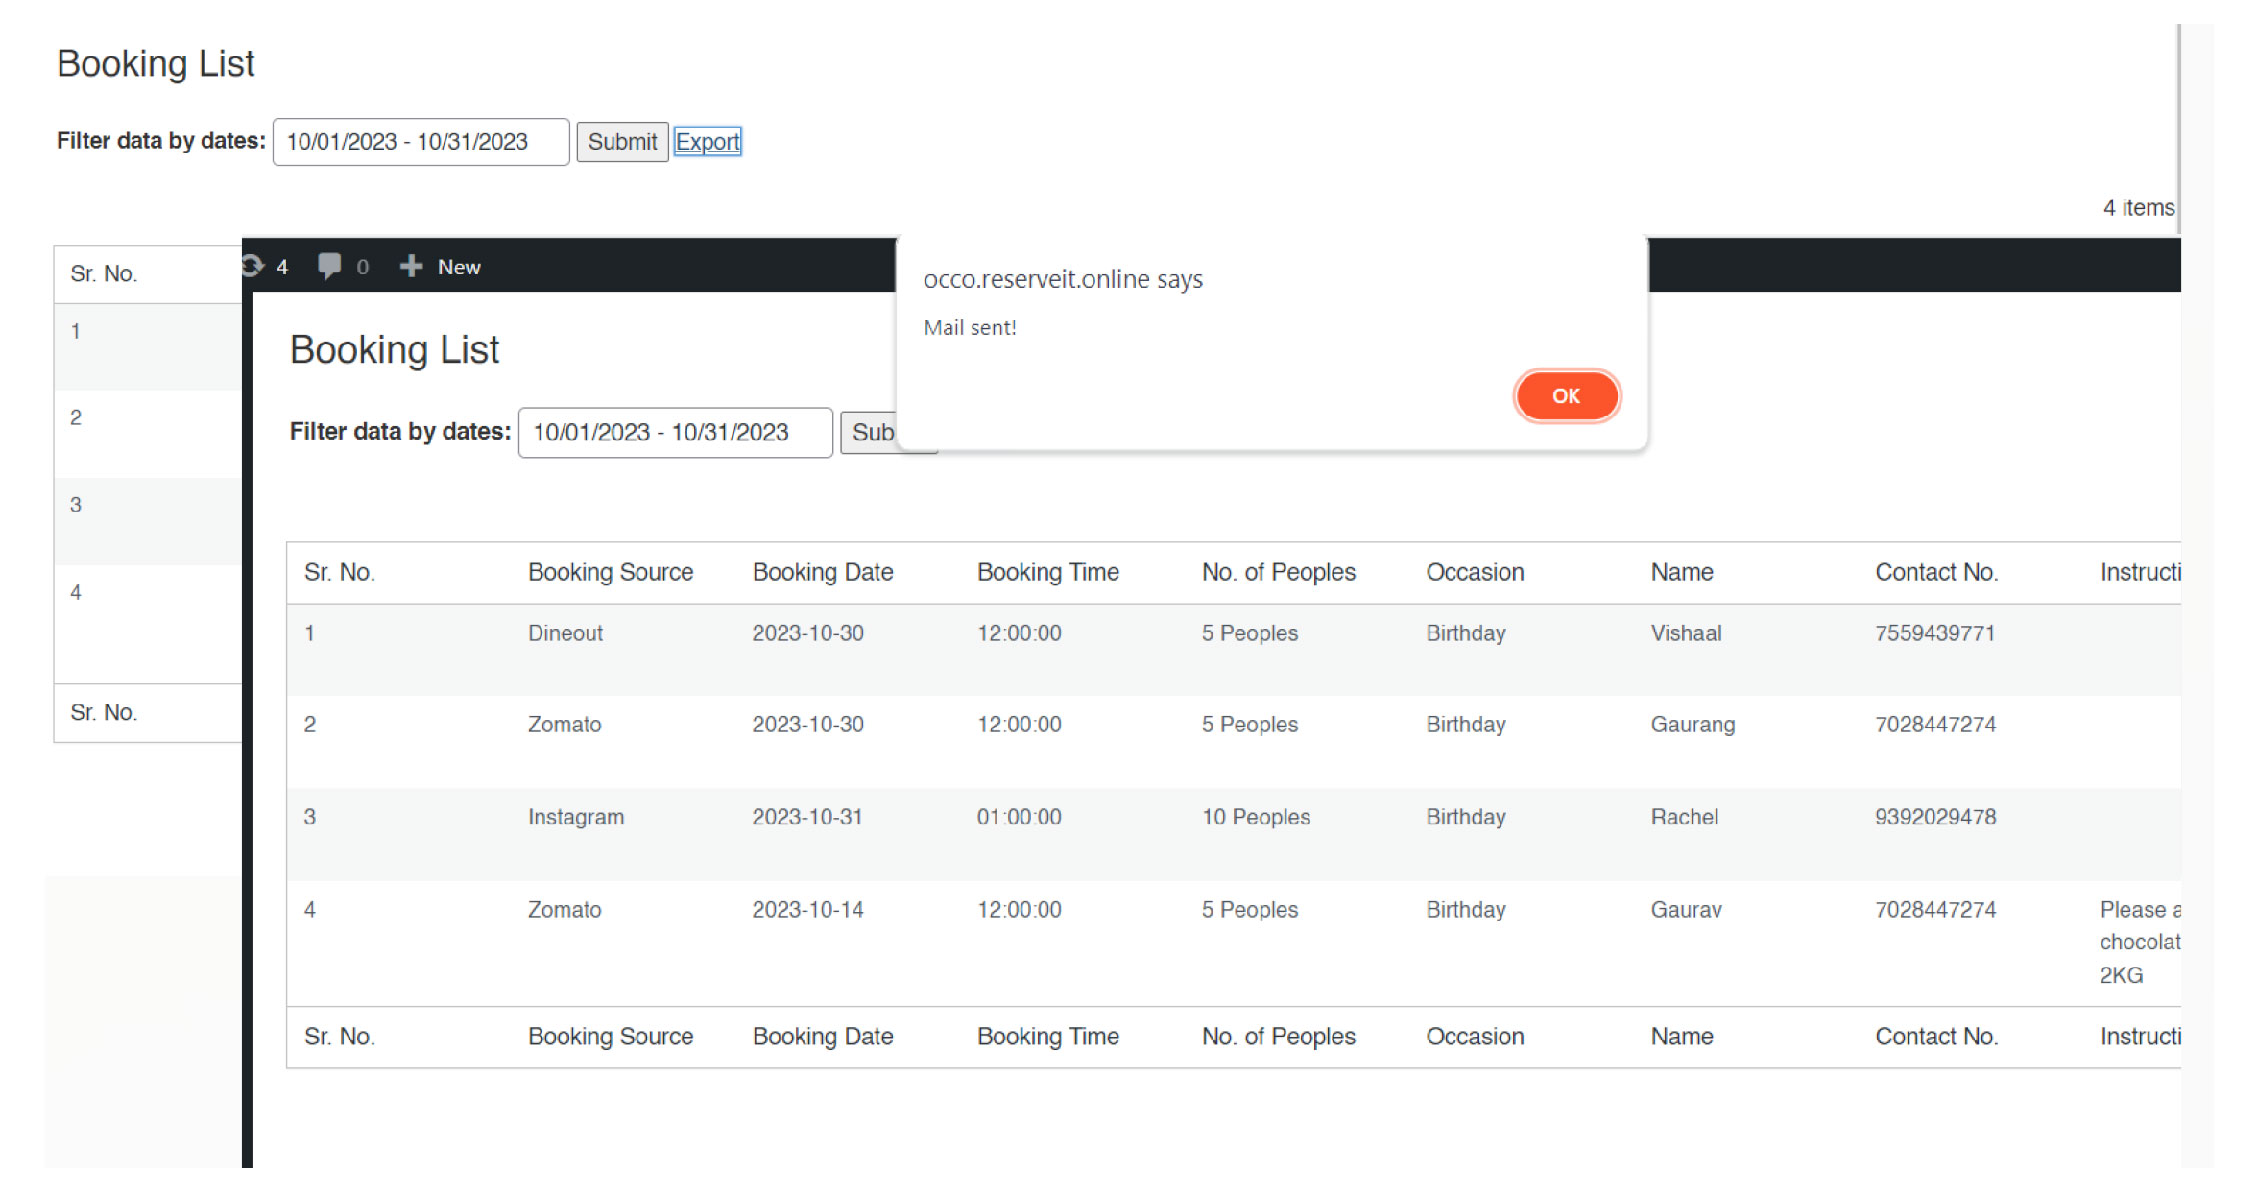Click the inner date range filter field

click(674, 432)
